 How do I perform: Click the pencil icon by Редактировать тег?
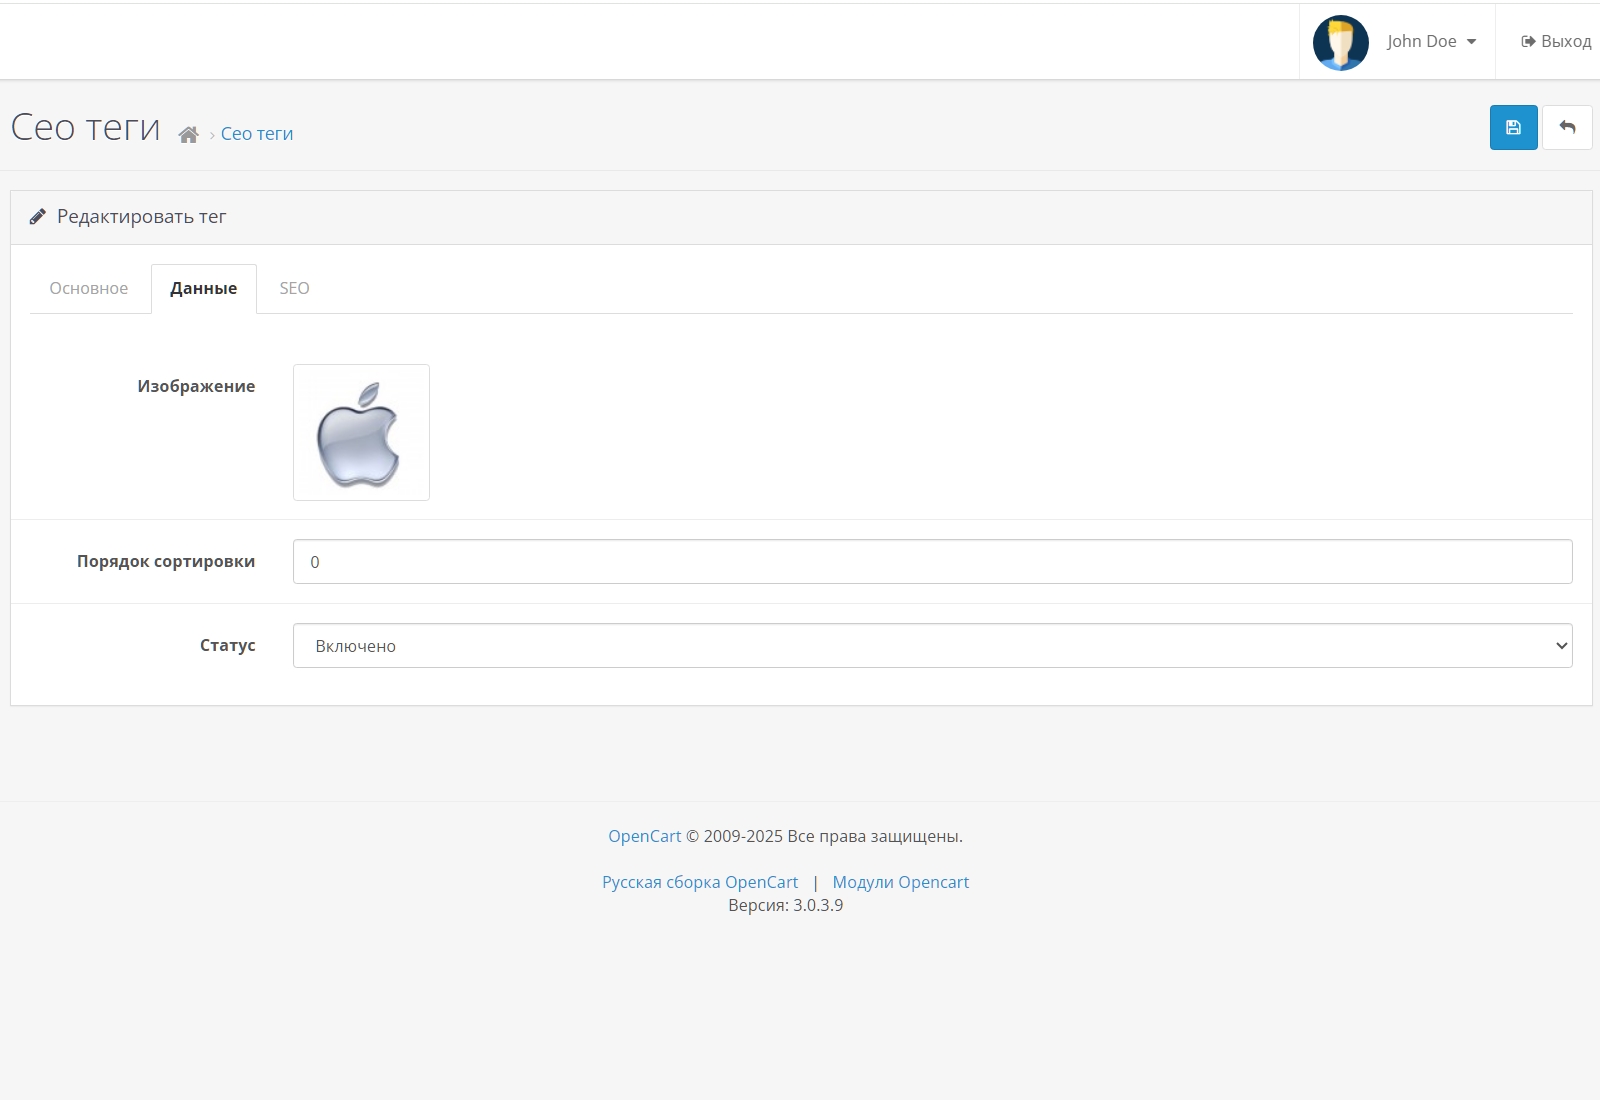click(x=38, y=217)
